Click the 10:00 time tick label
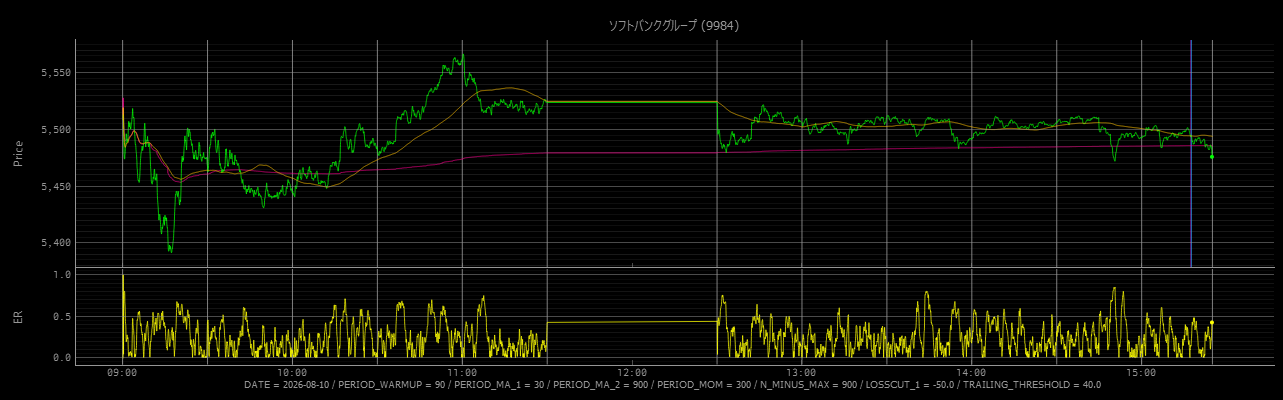Image resolution: width=1283 pixels, height=400 pixels. (292, 373)
